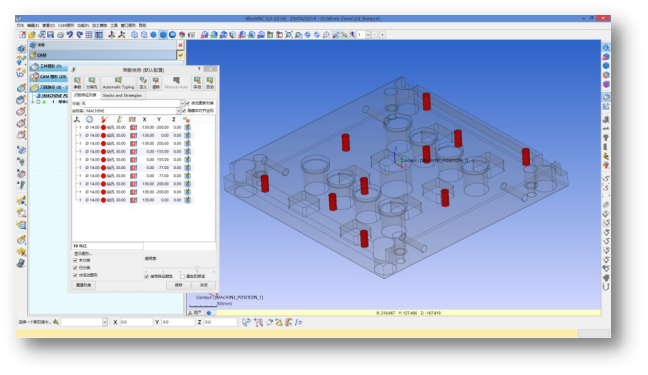
Task: Click the pencil column header icon in table
Action: [x=104, y=119]
